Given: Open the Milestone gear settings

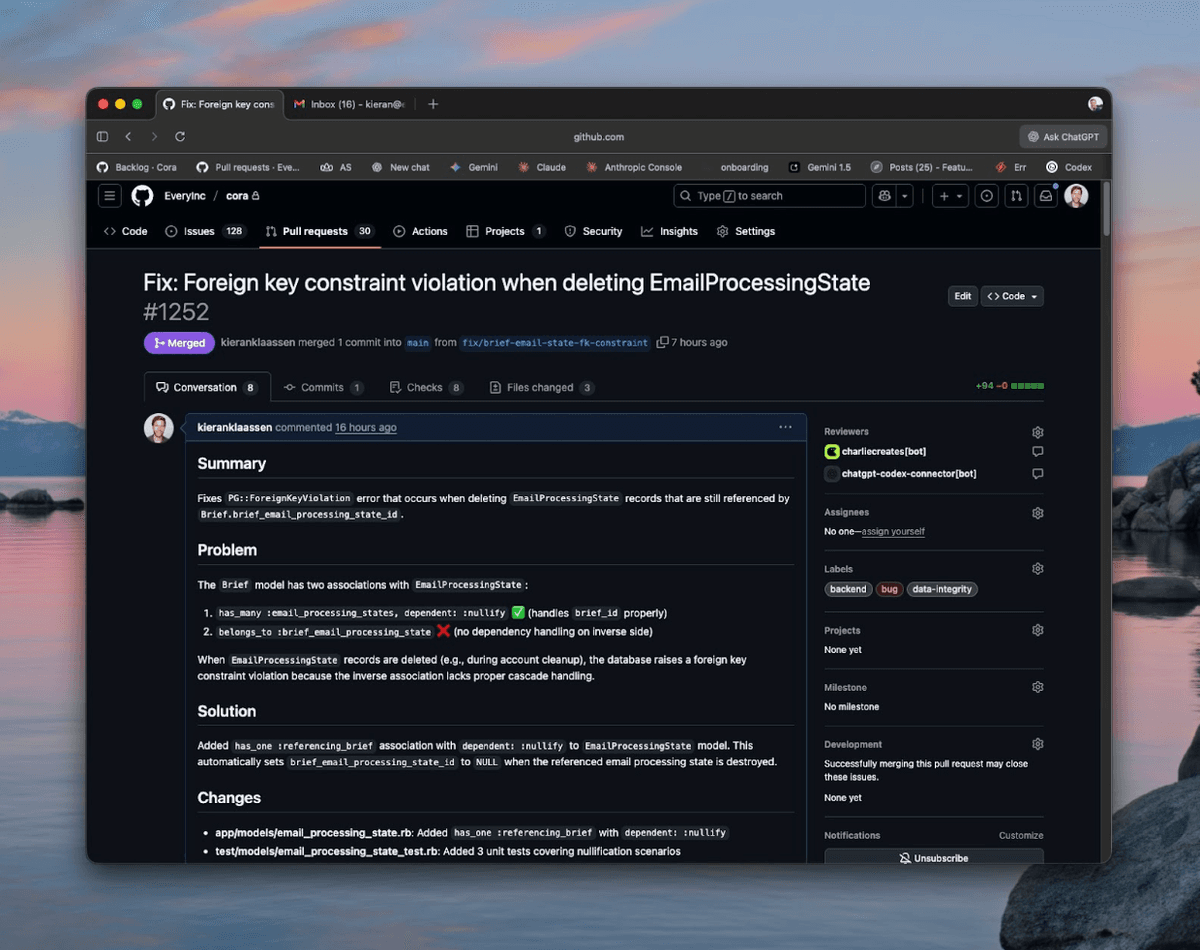Looking at the screenshot, I should (1038, 688).
